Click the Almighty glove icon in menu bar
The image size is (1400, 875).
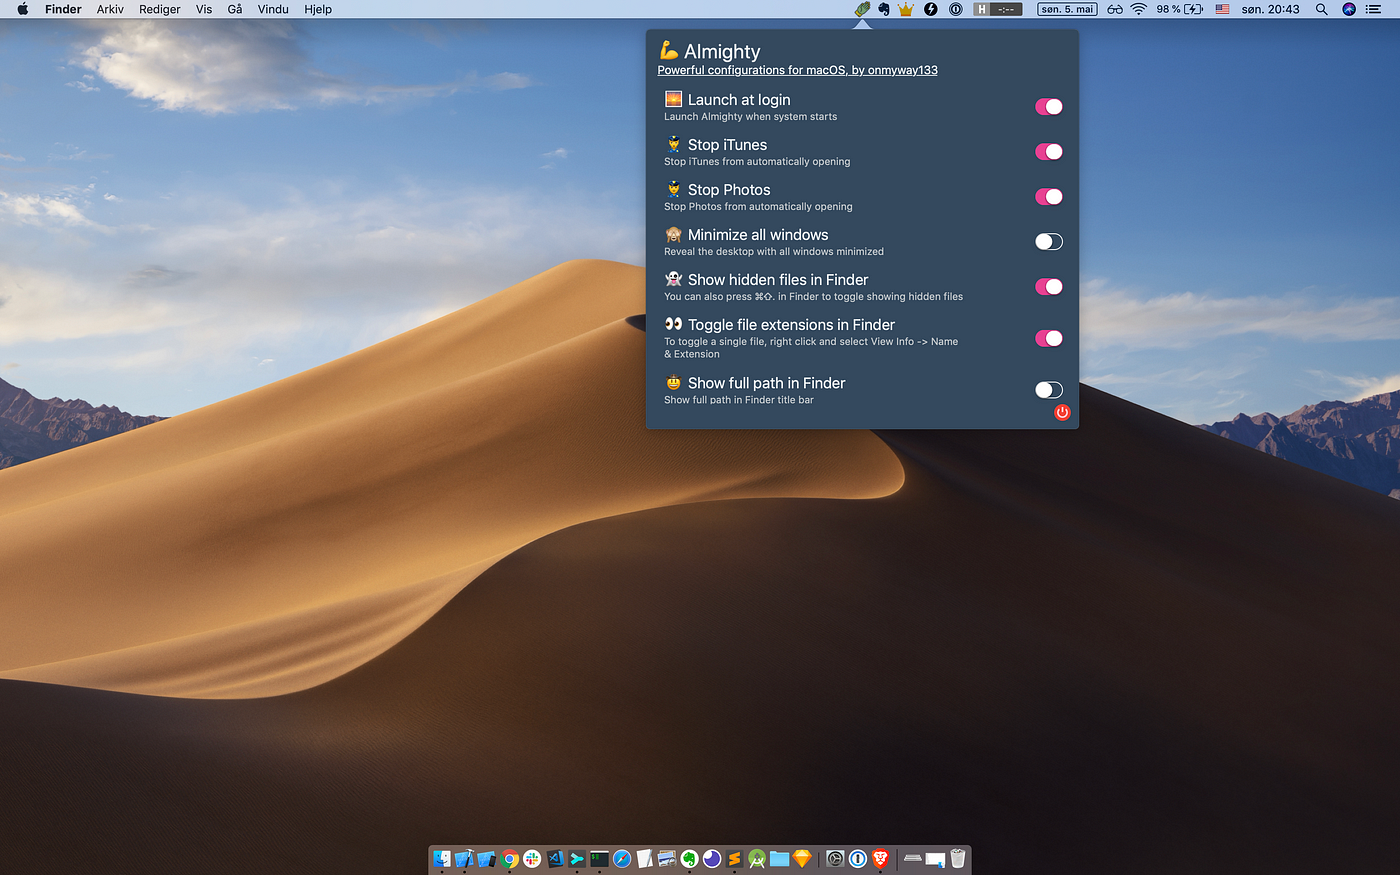click(862, 9)
